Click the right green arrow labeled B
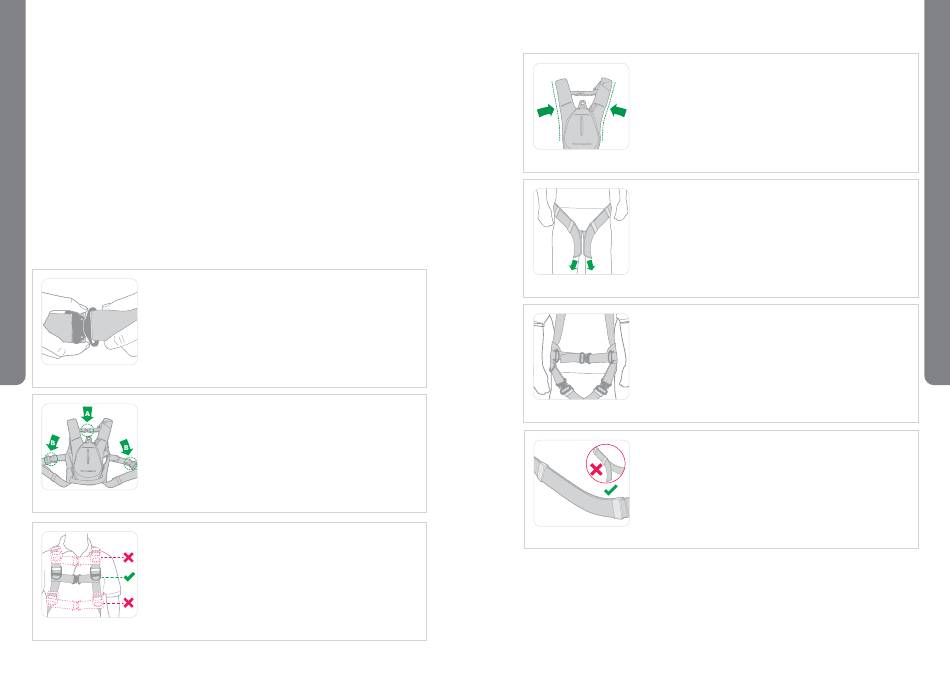Screen dimensions: 950x674 [125, 447]
